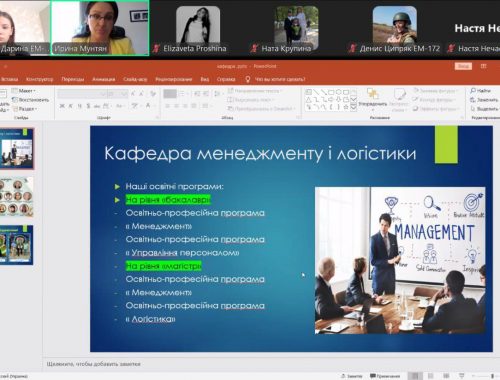Click the Восстановить reset slide icon
Viewport: 500px width, 380px height.
15,100
